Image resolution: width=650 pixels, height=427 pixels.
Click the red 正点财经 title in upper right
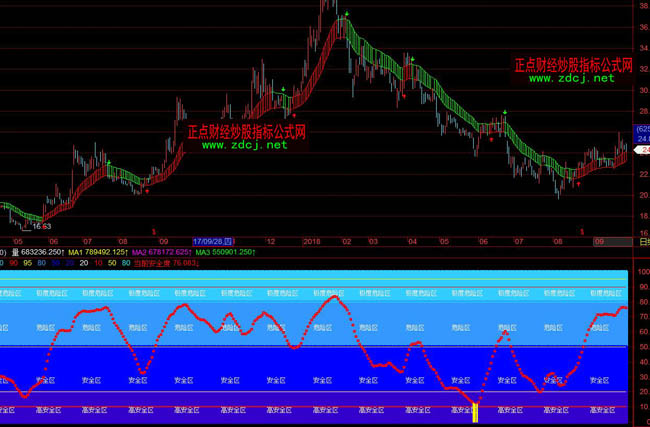pyautogui.click(x=573, y=64)
